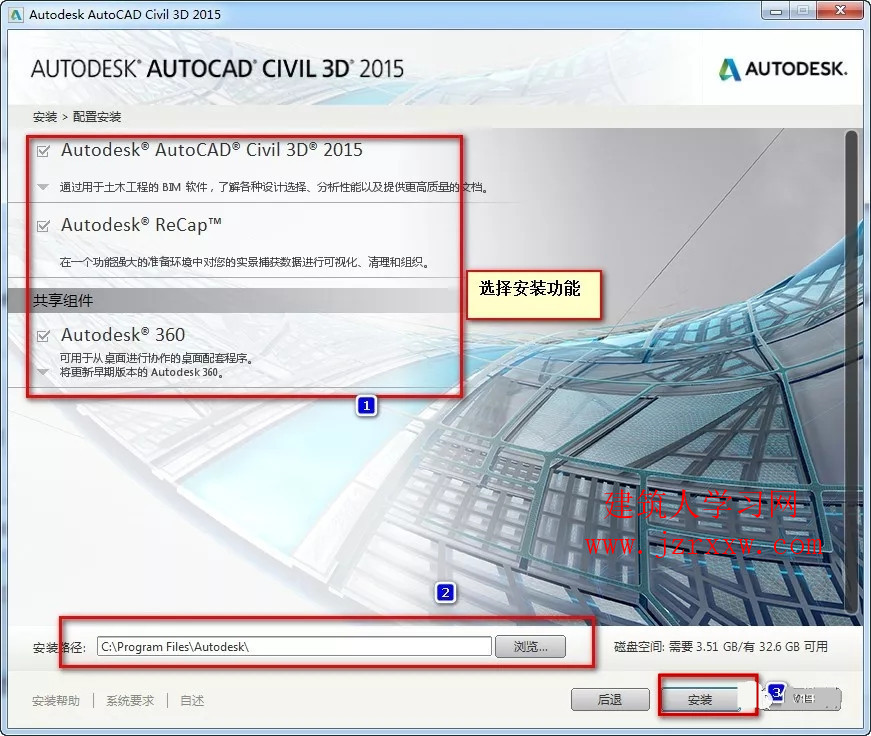Viewport: 871px width, 736px height.
Task: Click the Autodesk® AutoCAD® Civil 3D® 2015 title
Action: coord(212,150)
